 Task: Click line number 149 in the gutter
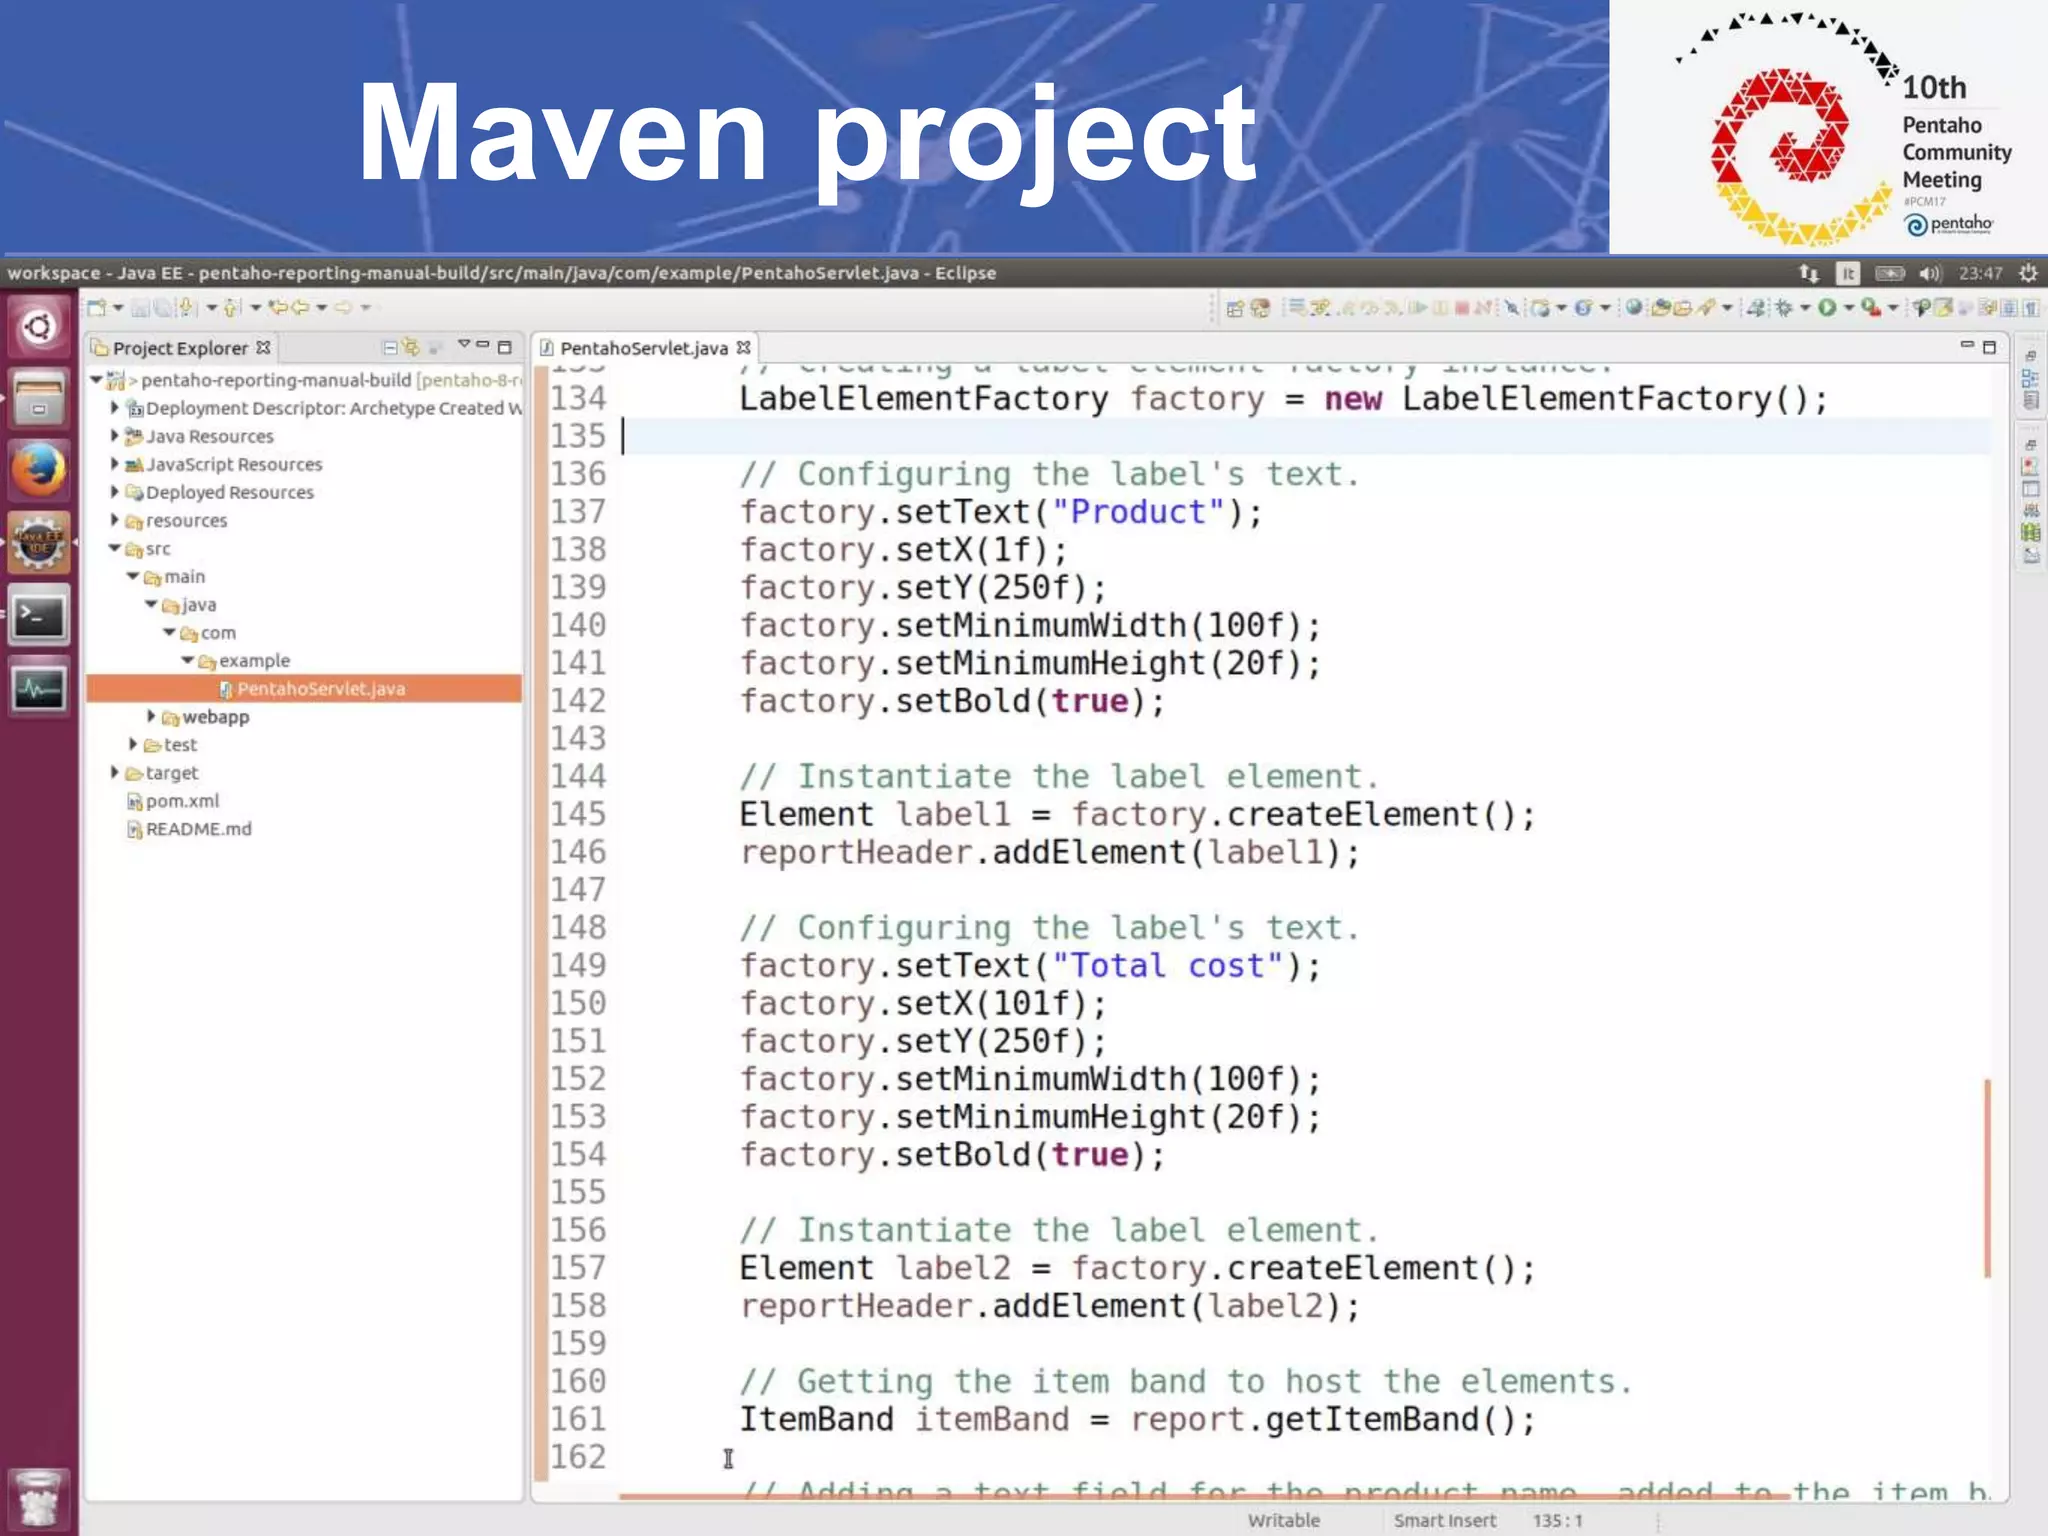(x=578, y=966)
